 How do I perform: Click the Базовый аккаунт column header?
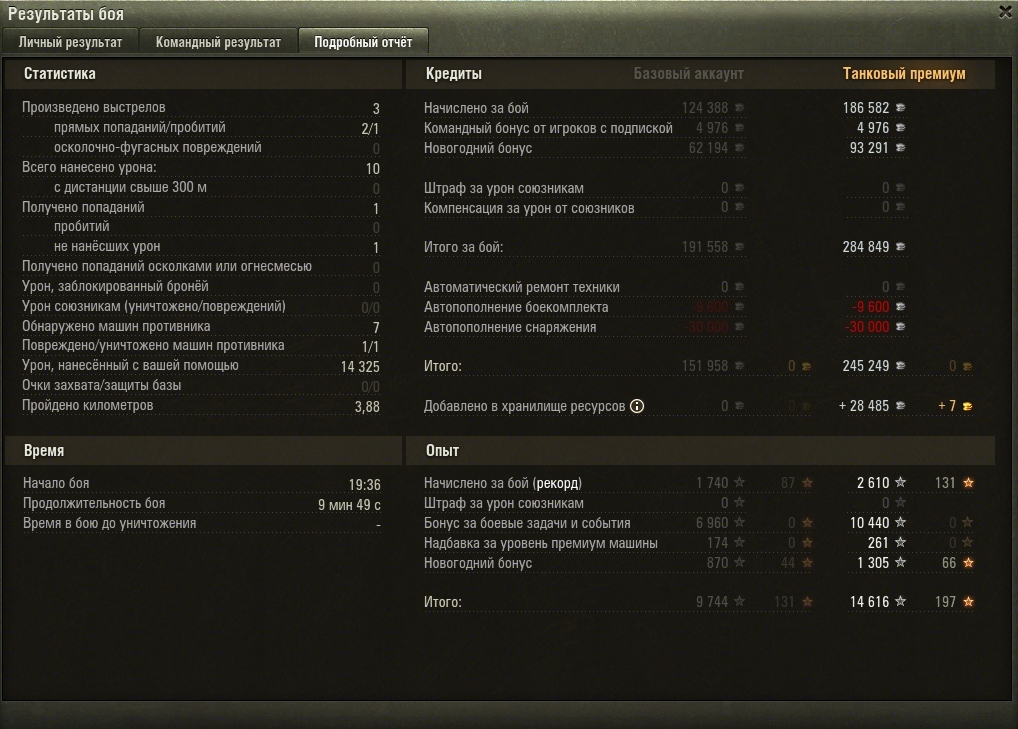click(x=688, y=73)
